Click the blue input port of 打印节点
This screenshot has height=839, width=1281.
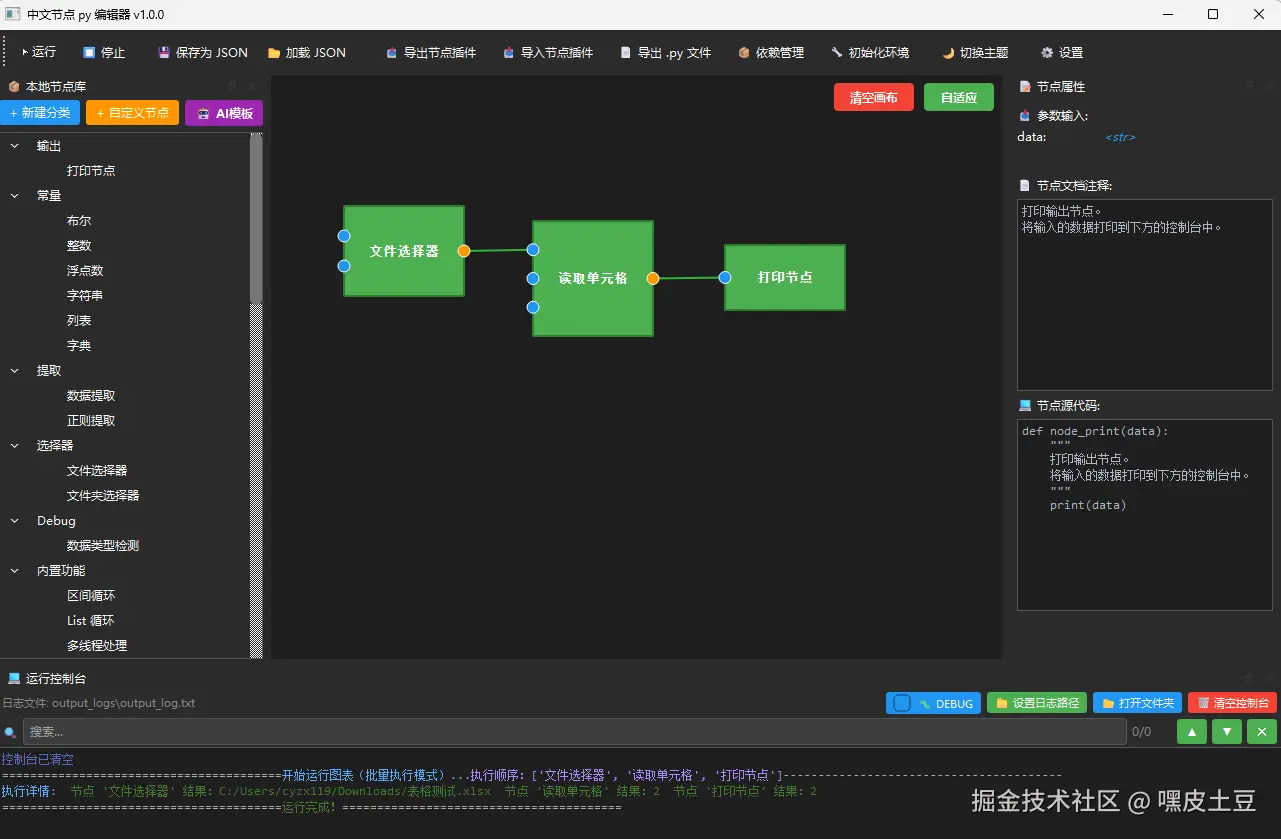pyautogui.click(x=725, y=277)
